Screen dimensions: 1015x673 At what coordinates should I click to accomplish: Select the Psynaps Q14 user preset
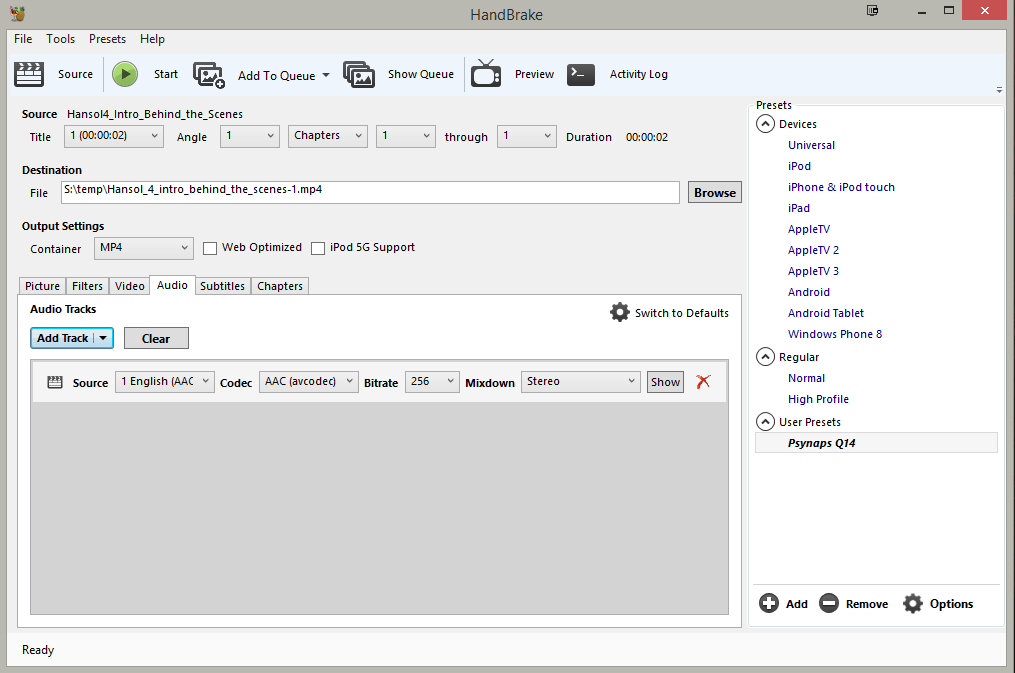pyautogui.click(x=876, y=443)
